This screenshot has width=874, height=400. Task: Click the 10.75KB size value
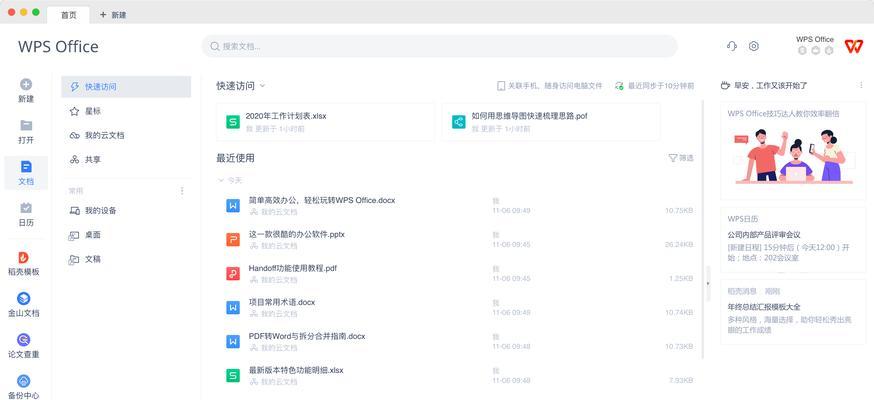[x=679, y=211]
